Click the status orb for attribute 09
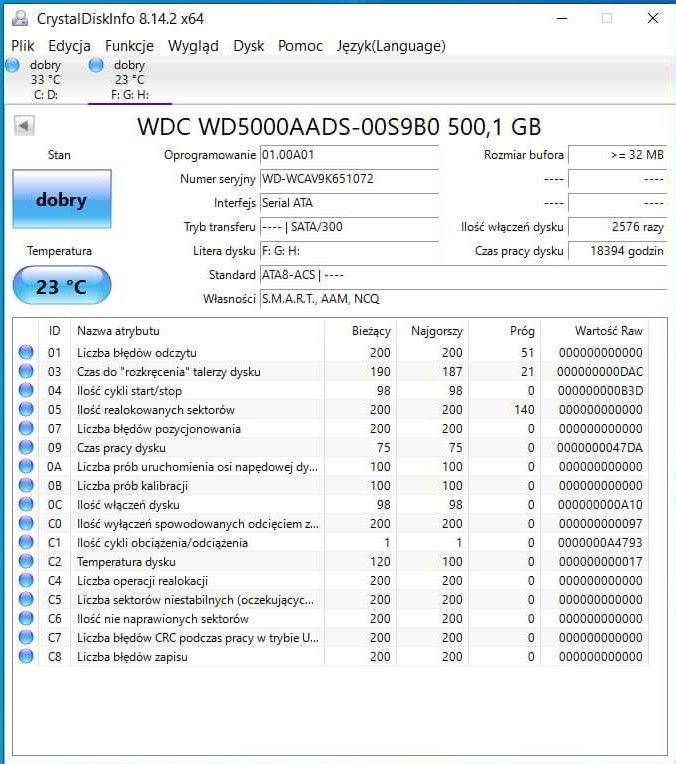Viewport: 676px width, 764px height. click(26, 447)
